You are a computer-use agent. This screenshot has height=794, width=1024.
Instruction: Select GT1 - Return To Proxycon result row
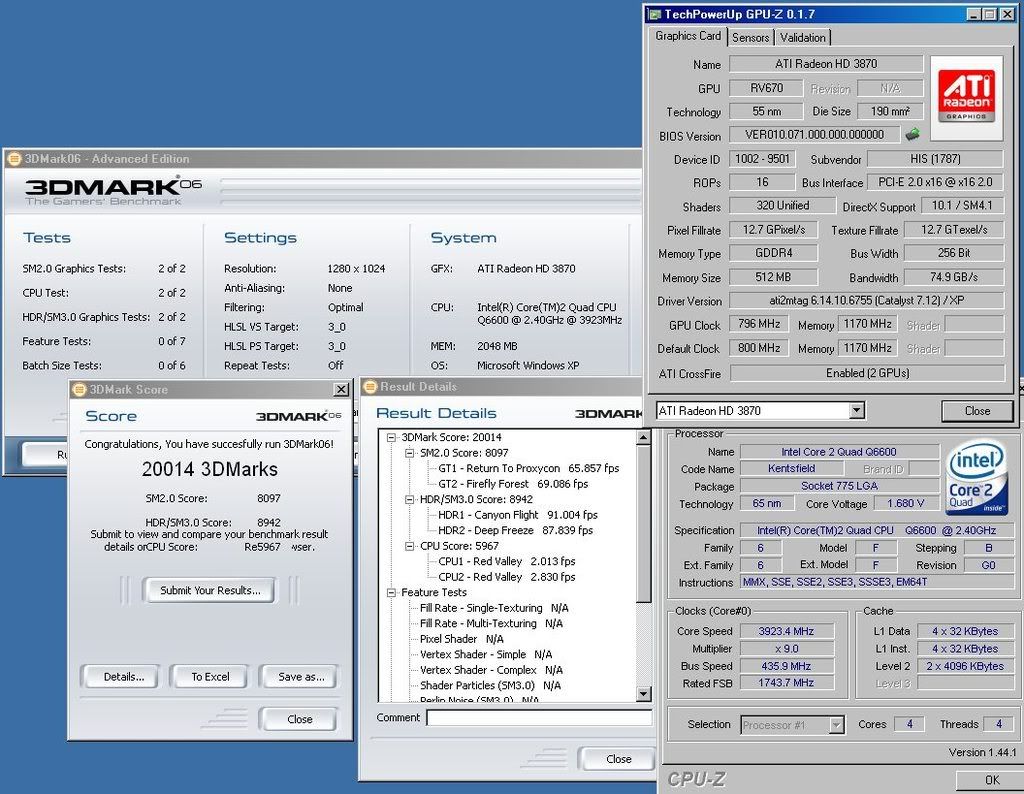528,468
